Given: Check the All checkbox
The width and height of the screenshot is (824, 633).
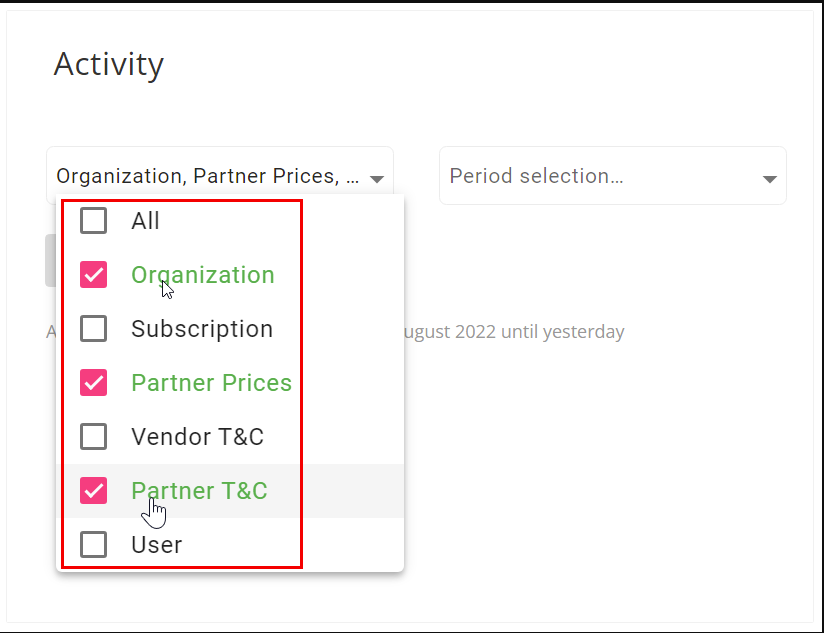Looking at the screenshot, I should click(x=94, y=221).
